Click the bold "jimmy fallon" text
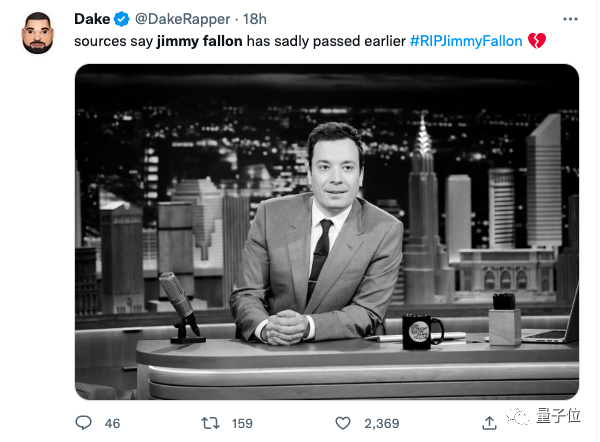Image resolution: width=600 pixels, height=442 pixels. tap(197, 42)
